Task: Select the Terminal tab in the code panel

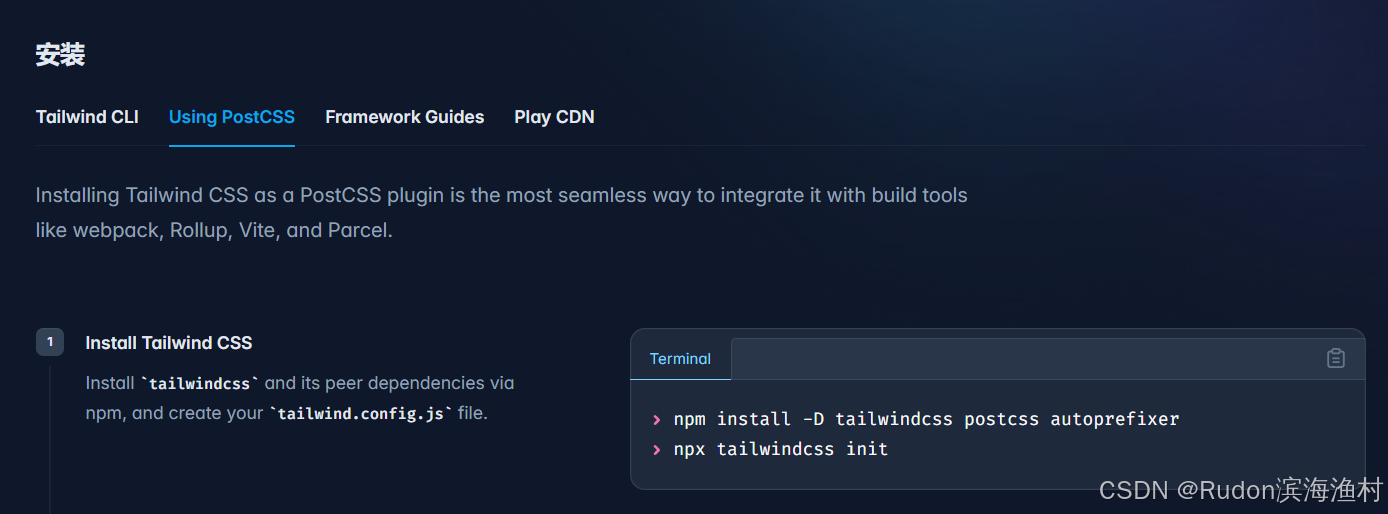Action: (680, 359)
